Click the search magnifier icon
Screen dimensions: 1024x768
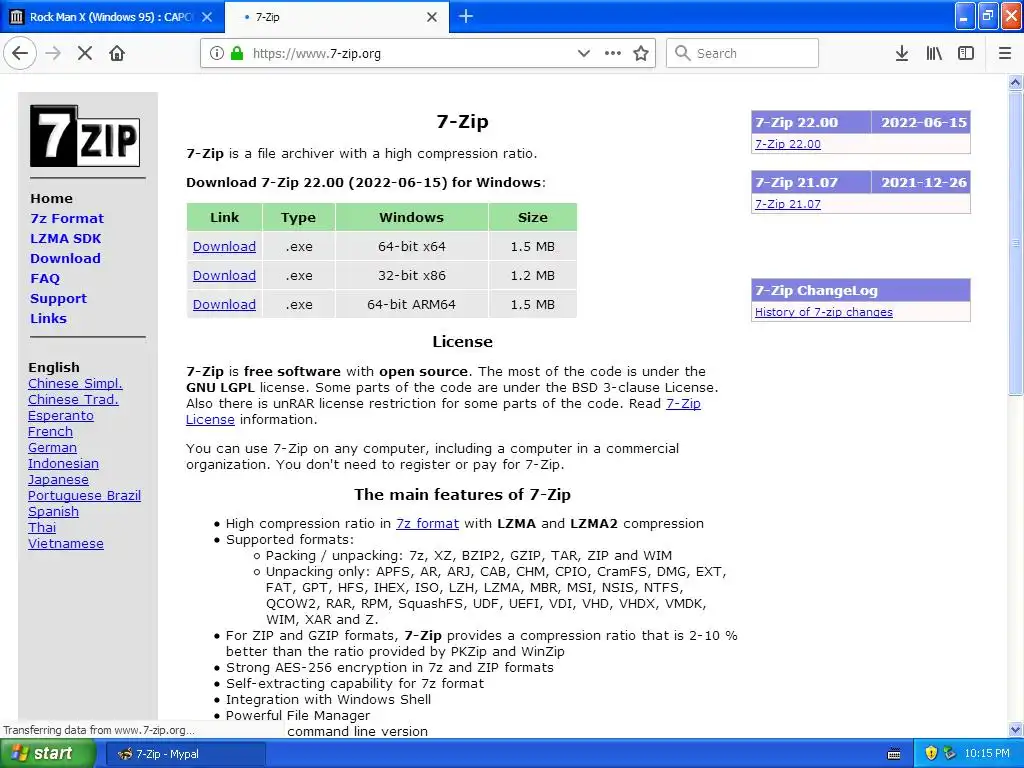point(682,53)
